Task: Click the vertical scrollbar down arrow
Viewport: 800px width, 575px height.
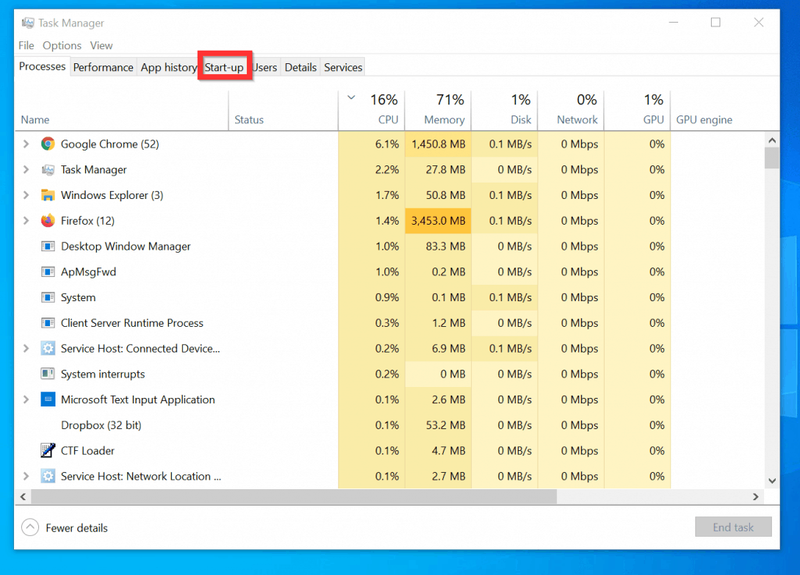Action: point(772,481)
